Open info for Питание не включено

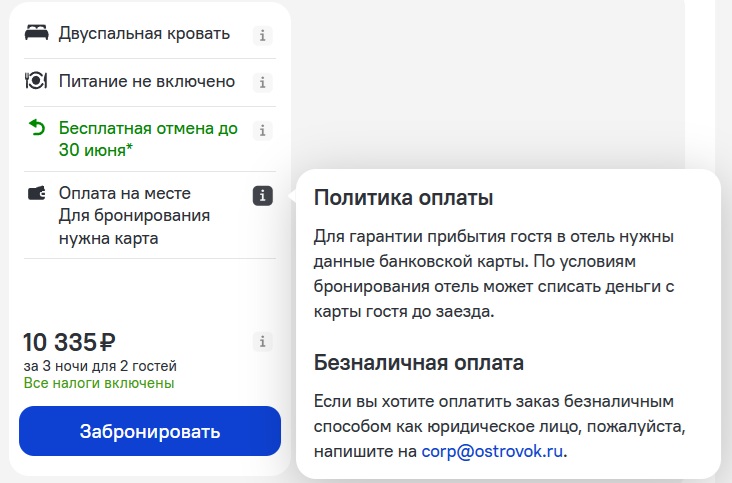[262, 83]
